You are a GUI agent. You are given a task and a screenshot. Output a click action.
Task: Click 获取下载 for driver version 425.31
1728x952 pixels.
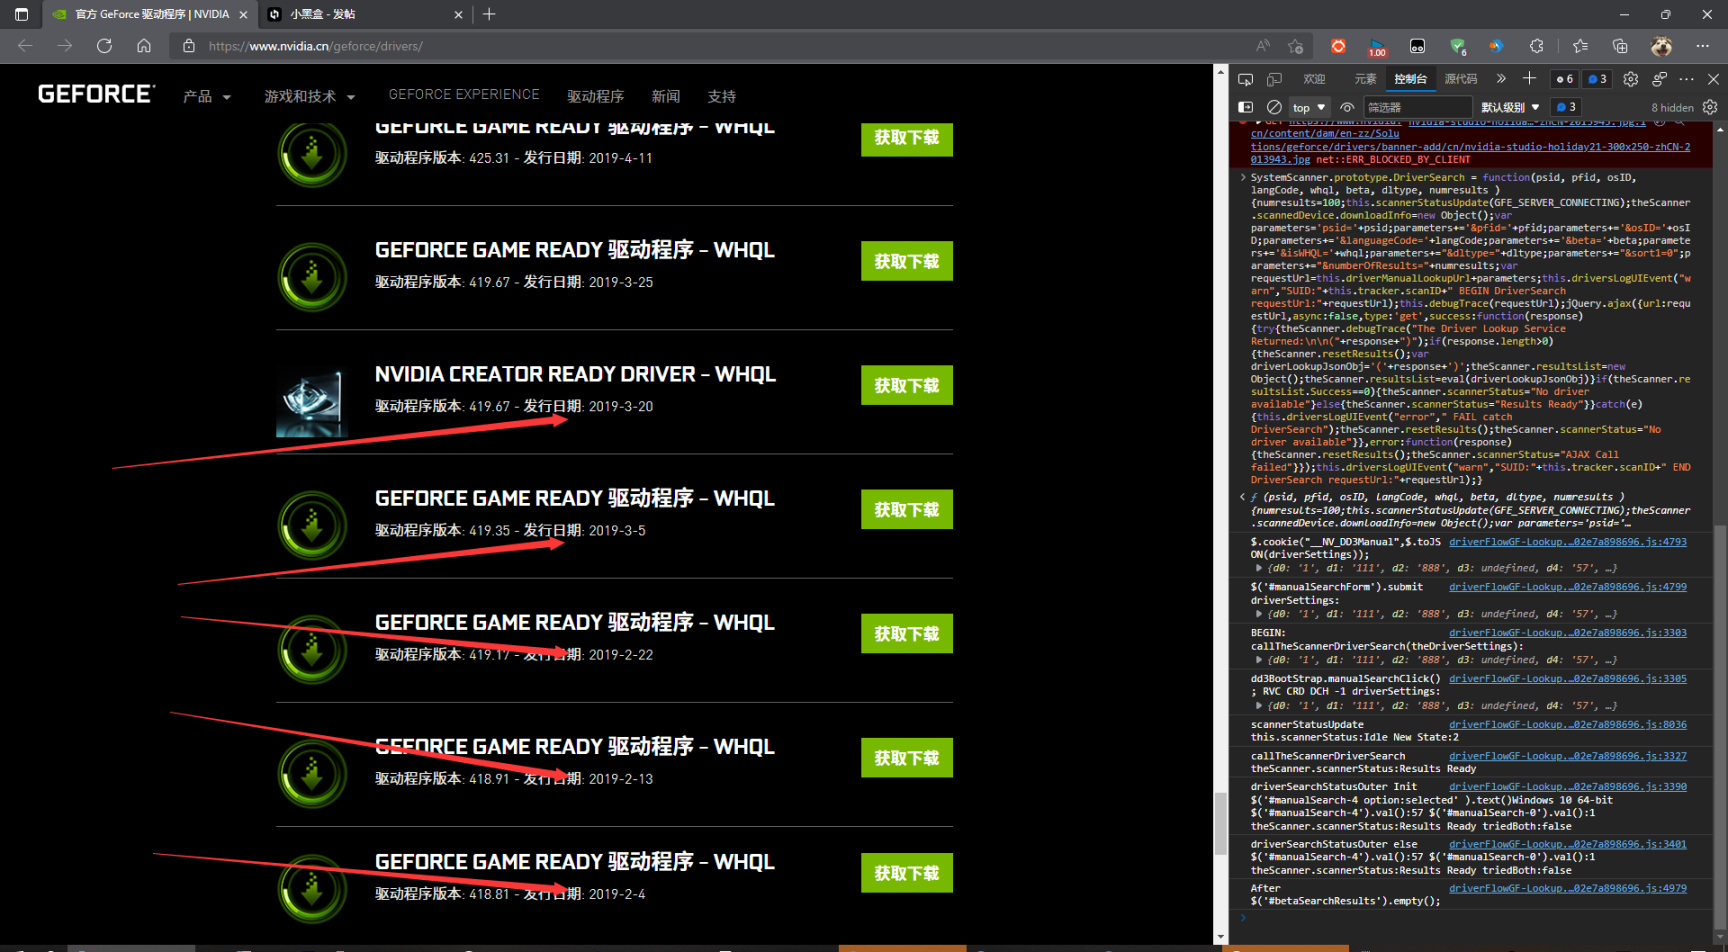point(907,139)
